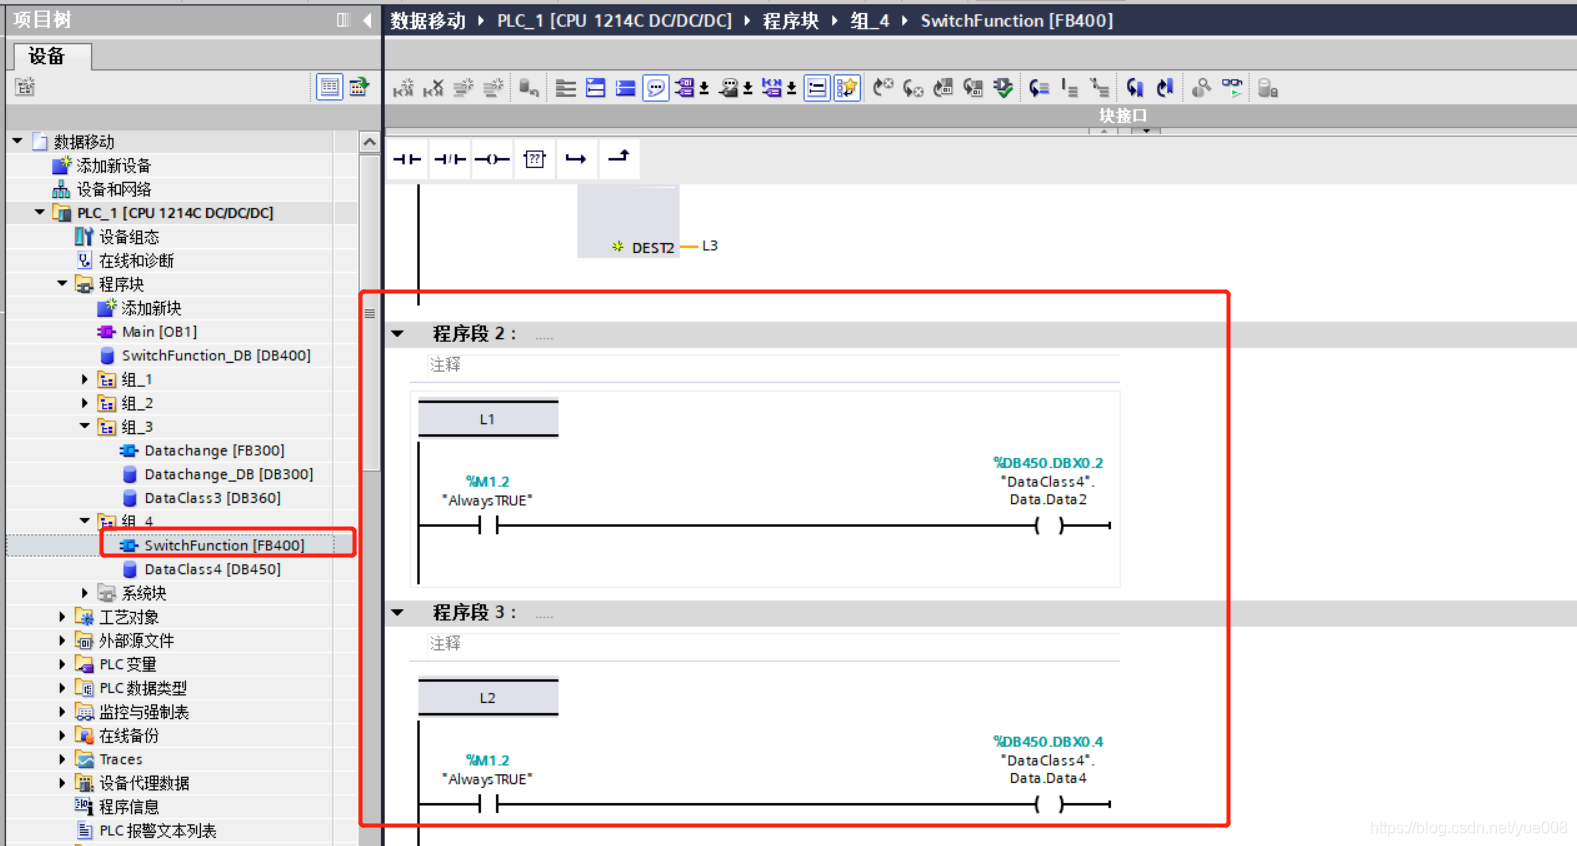
Task: Open the dropdown beside tag information icon
Action: 748,89
